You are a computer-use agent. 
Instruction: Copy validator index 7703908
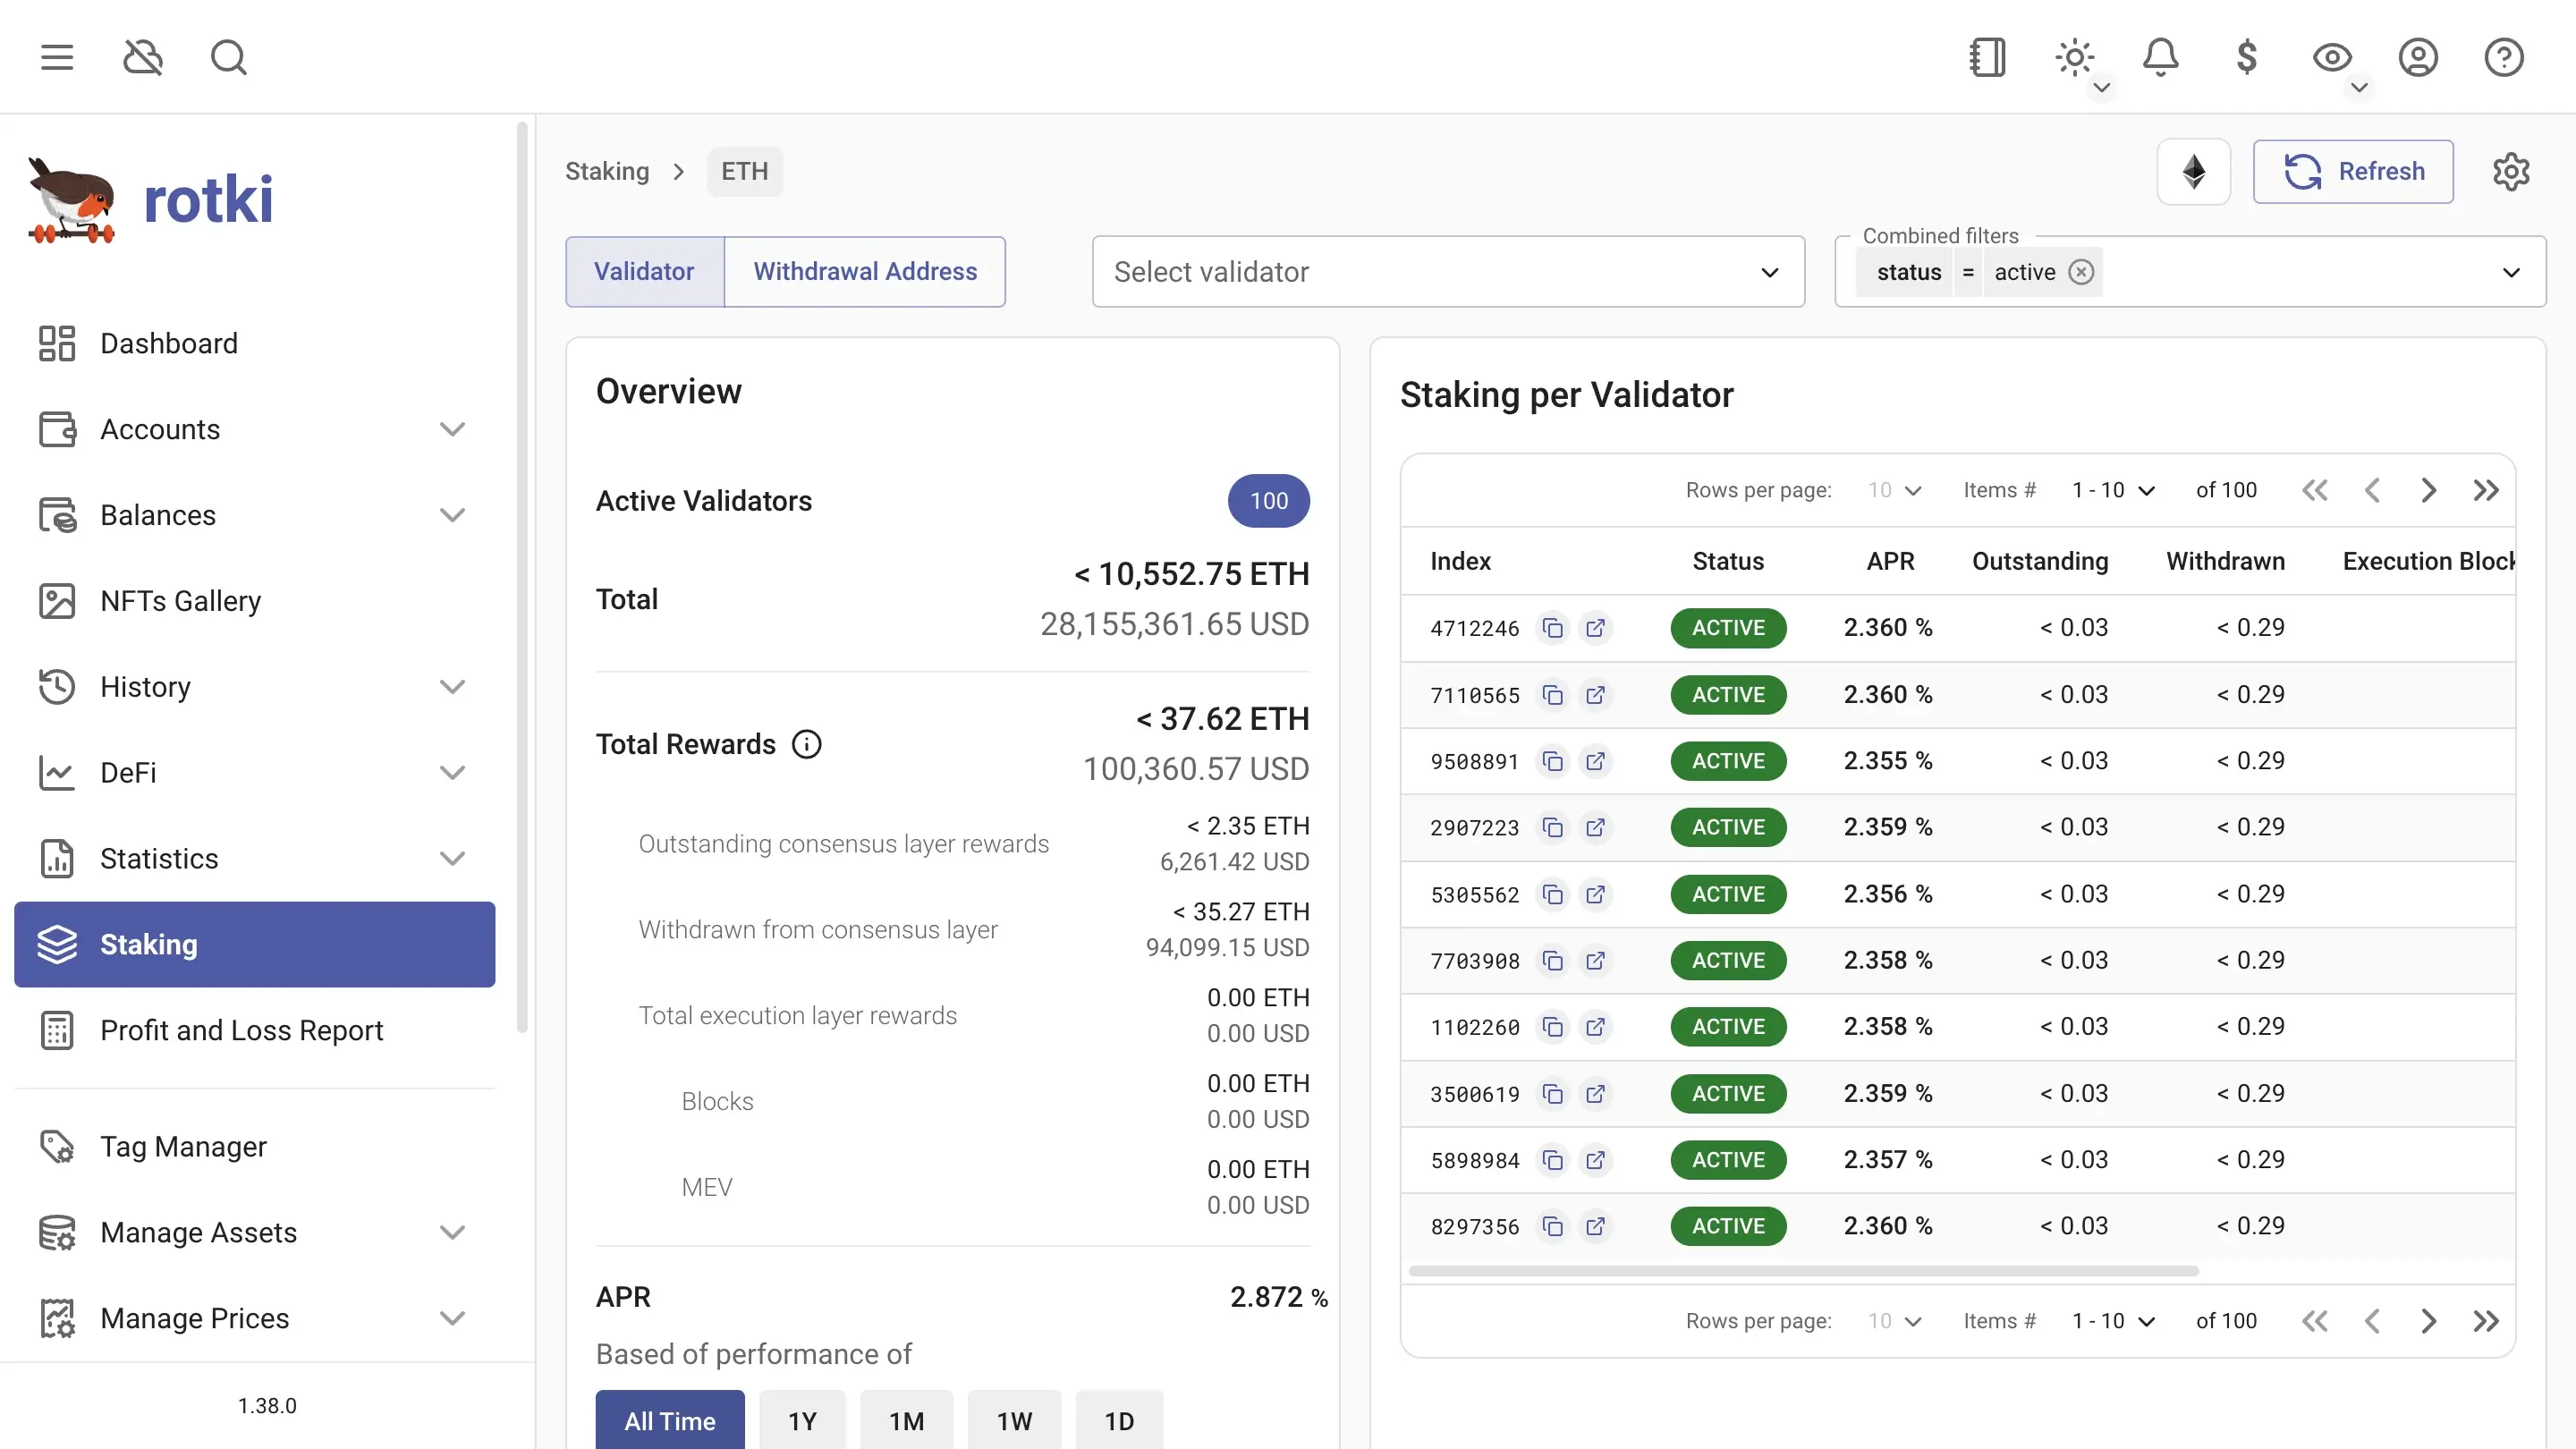tap(1552, 960)
